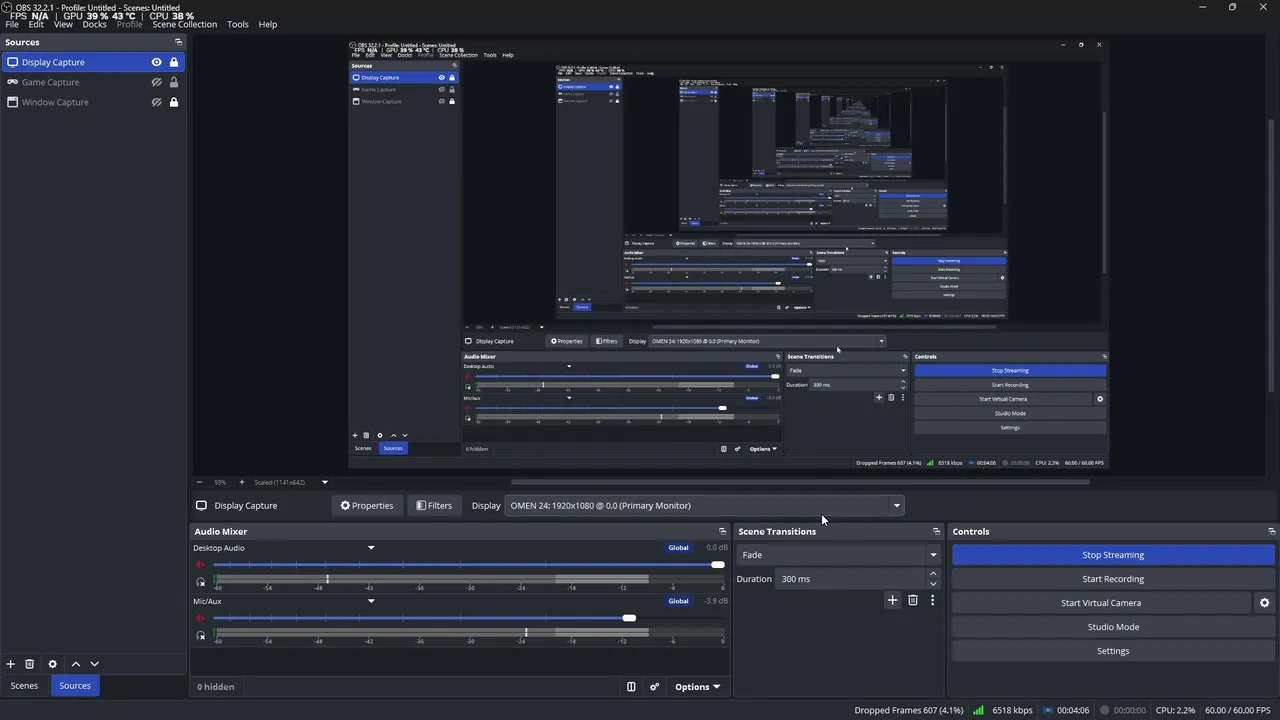This screenshot has width=1280, height=720.
Task: Click the Desktop Audio volume slider handle
Action: pyautogui.click(x=717, y=565)
